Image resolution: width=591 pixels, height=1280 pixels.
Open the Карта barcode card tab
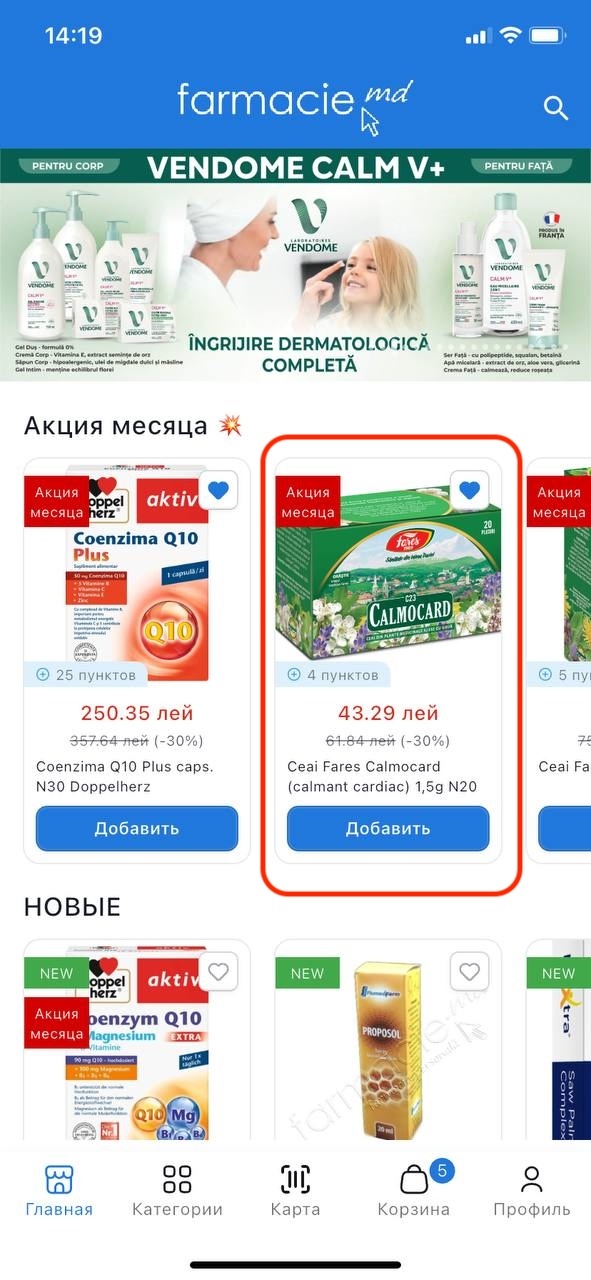coord(295,1190)
